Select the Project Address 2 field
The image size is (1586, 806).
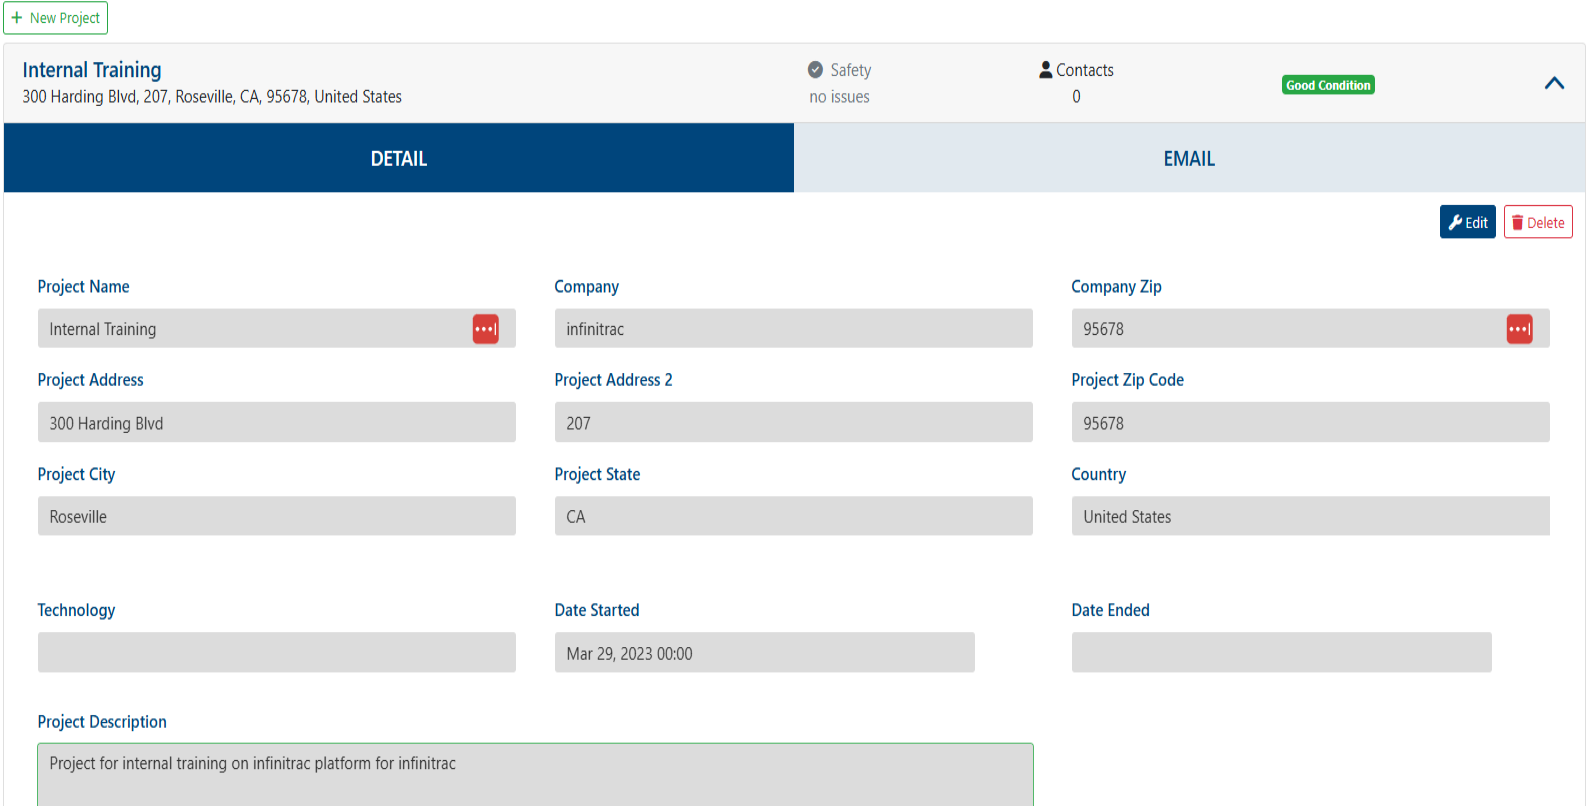coord(794,422)
